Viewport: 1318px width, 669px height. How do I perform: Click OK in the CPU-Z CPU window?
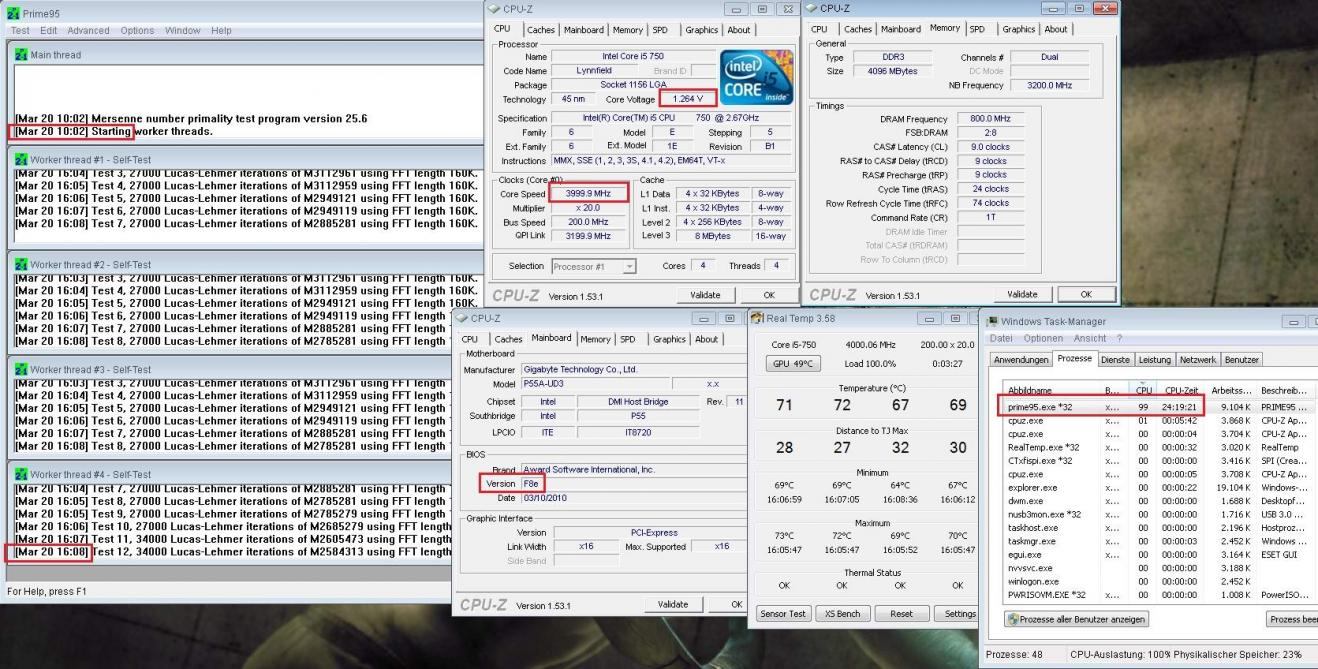(x=768, y=295)
